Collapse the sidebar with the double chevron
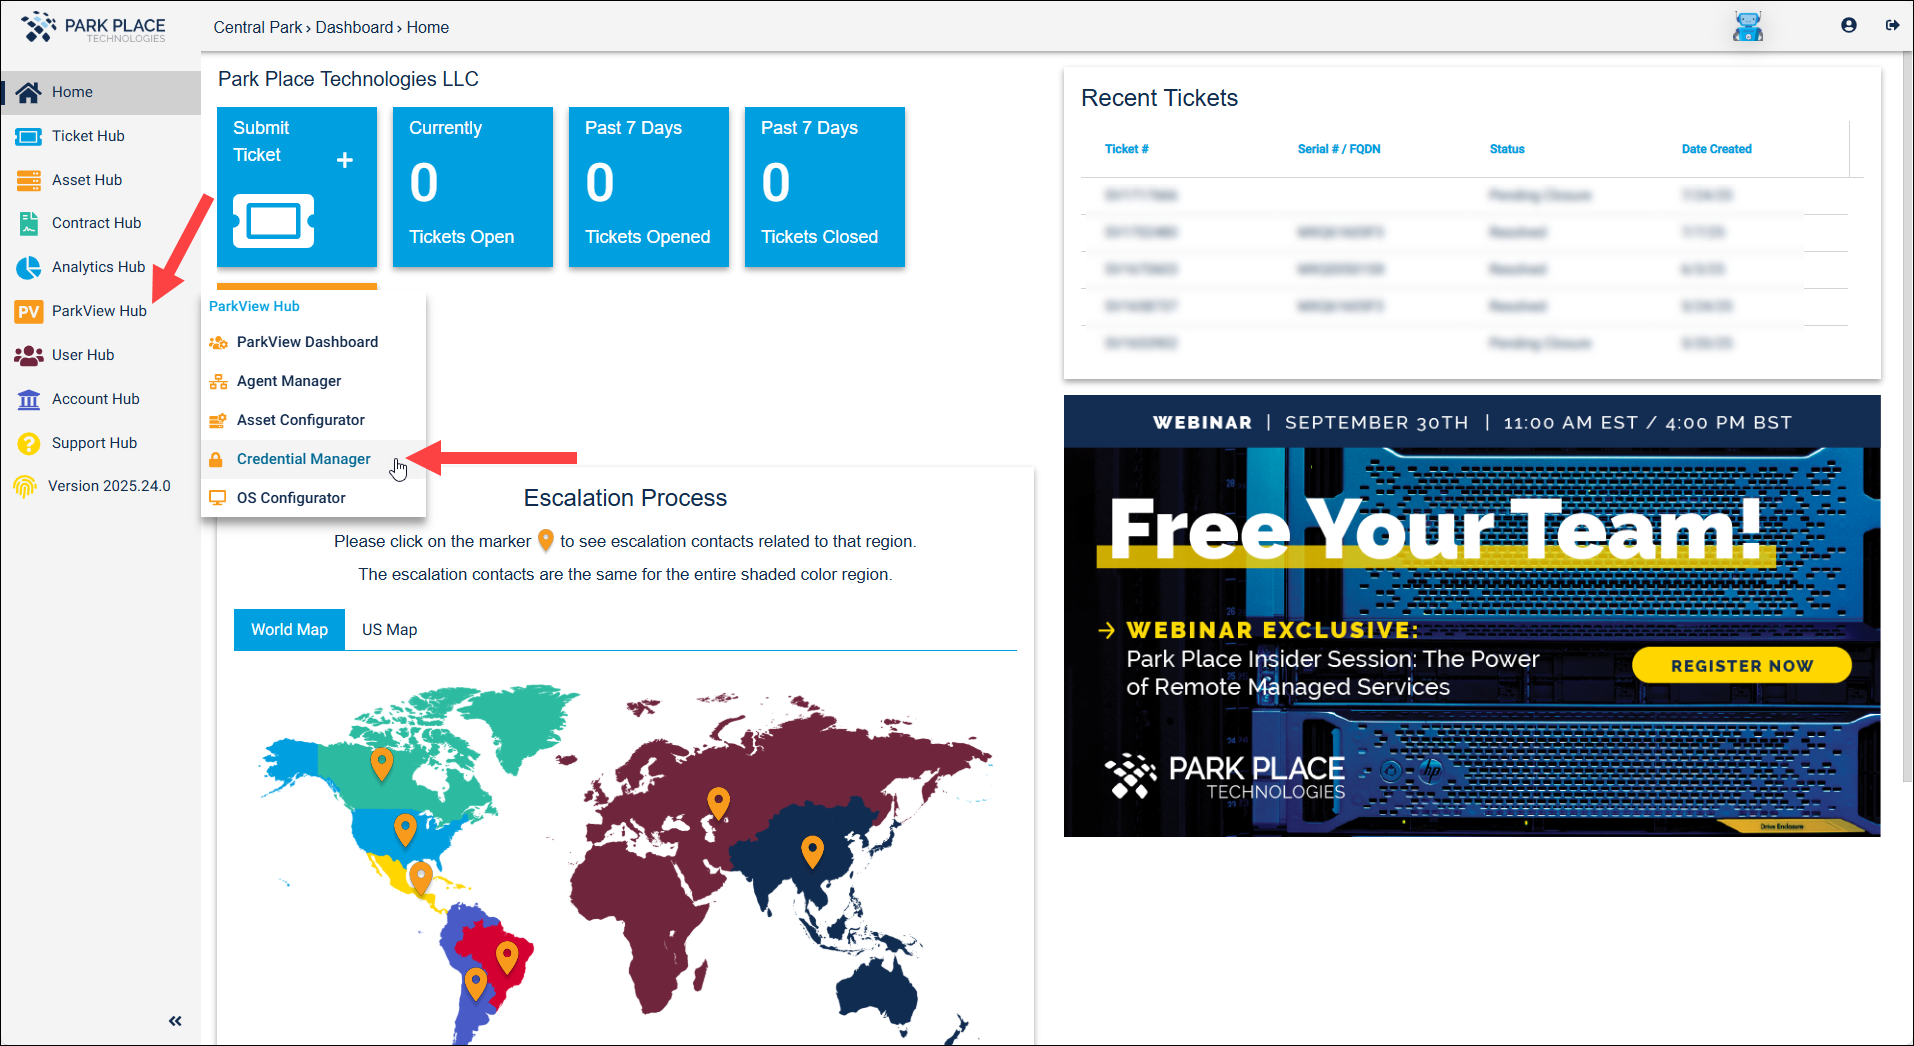The width and height of the screenshot is (1914, 1046). [x=175, y=1020]
